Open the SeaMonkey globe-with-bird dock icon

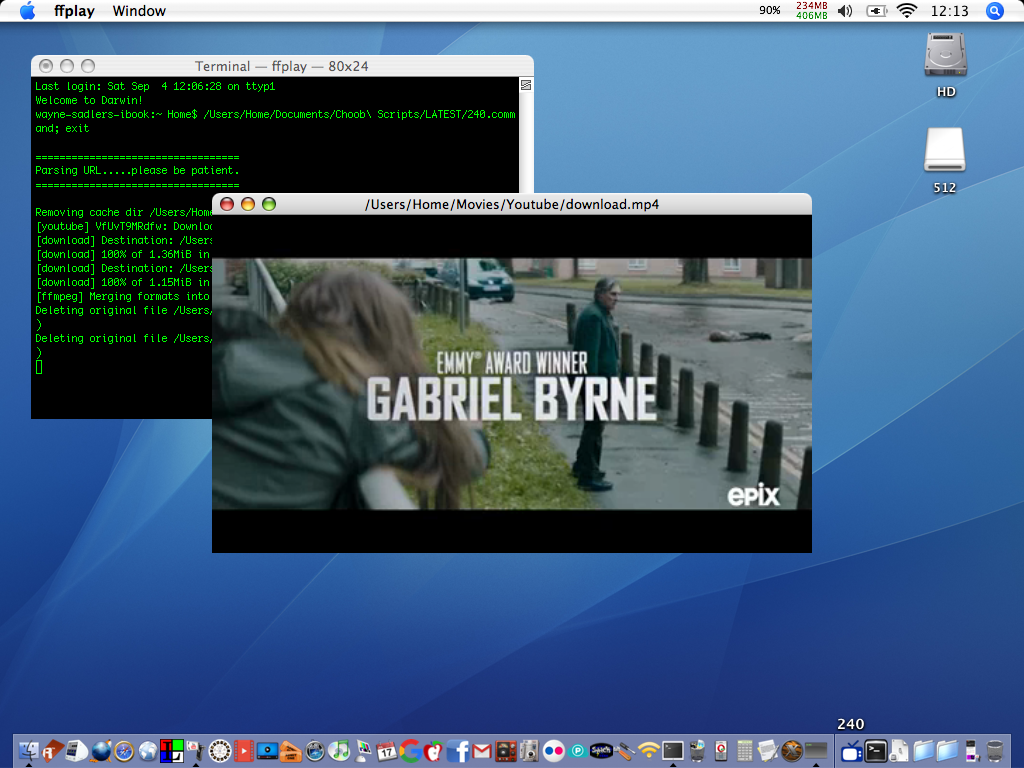[x=101, y=751]
